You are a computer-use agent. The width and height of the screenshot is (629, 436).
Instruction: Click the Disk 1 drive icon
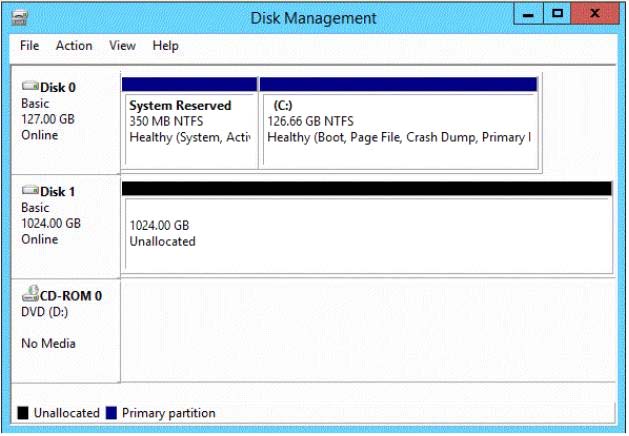point(29,191)
